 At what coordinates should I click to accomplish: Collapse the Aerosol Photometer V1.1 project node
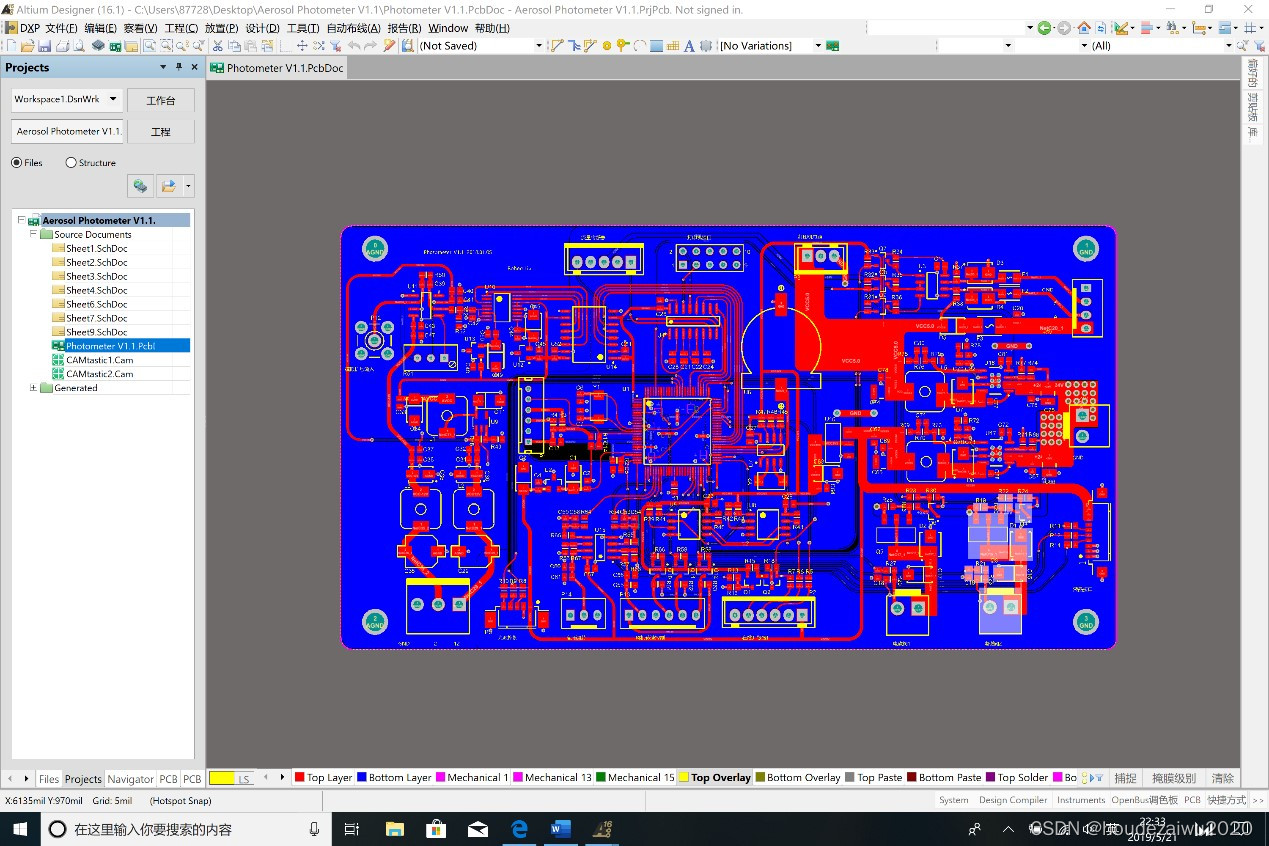click(21, 220)
